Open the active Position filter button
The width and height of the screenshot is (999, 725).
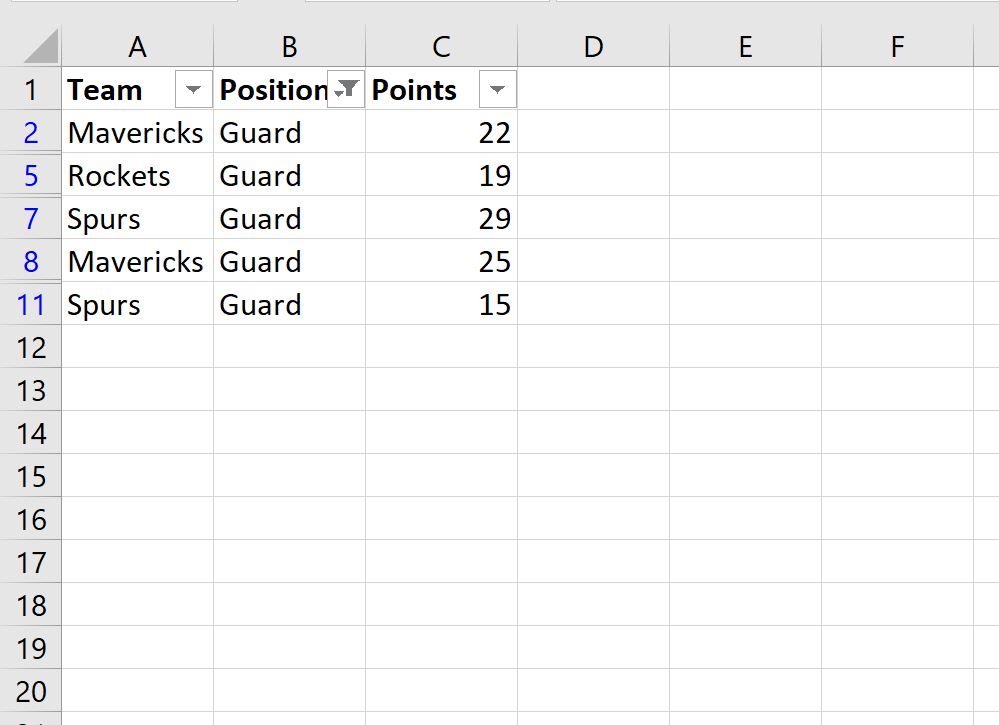click(346, 91)
